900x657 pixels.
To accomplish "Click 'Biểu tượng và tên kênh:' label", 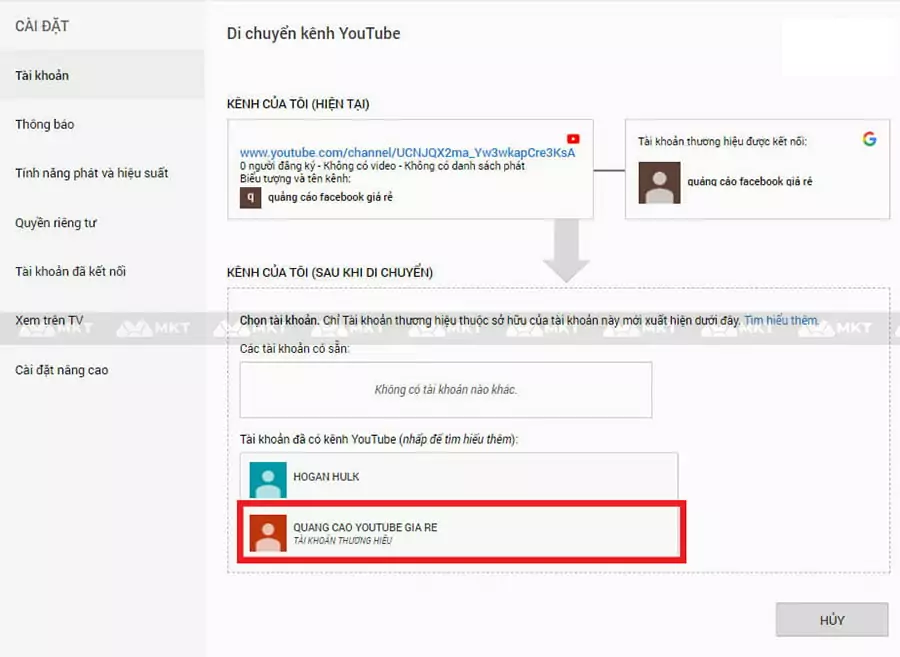I will [295, 178].
